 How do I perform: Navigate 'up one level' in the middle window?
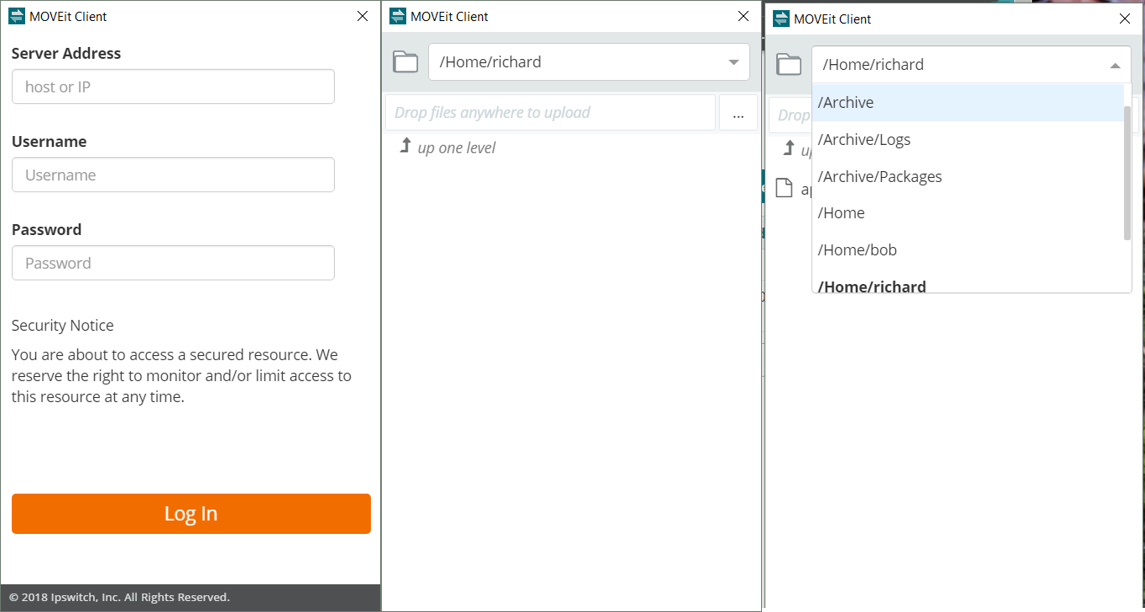click(x=456, y=148)
